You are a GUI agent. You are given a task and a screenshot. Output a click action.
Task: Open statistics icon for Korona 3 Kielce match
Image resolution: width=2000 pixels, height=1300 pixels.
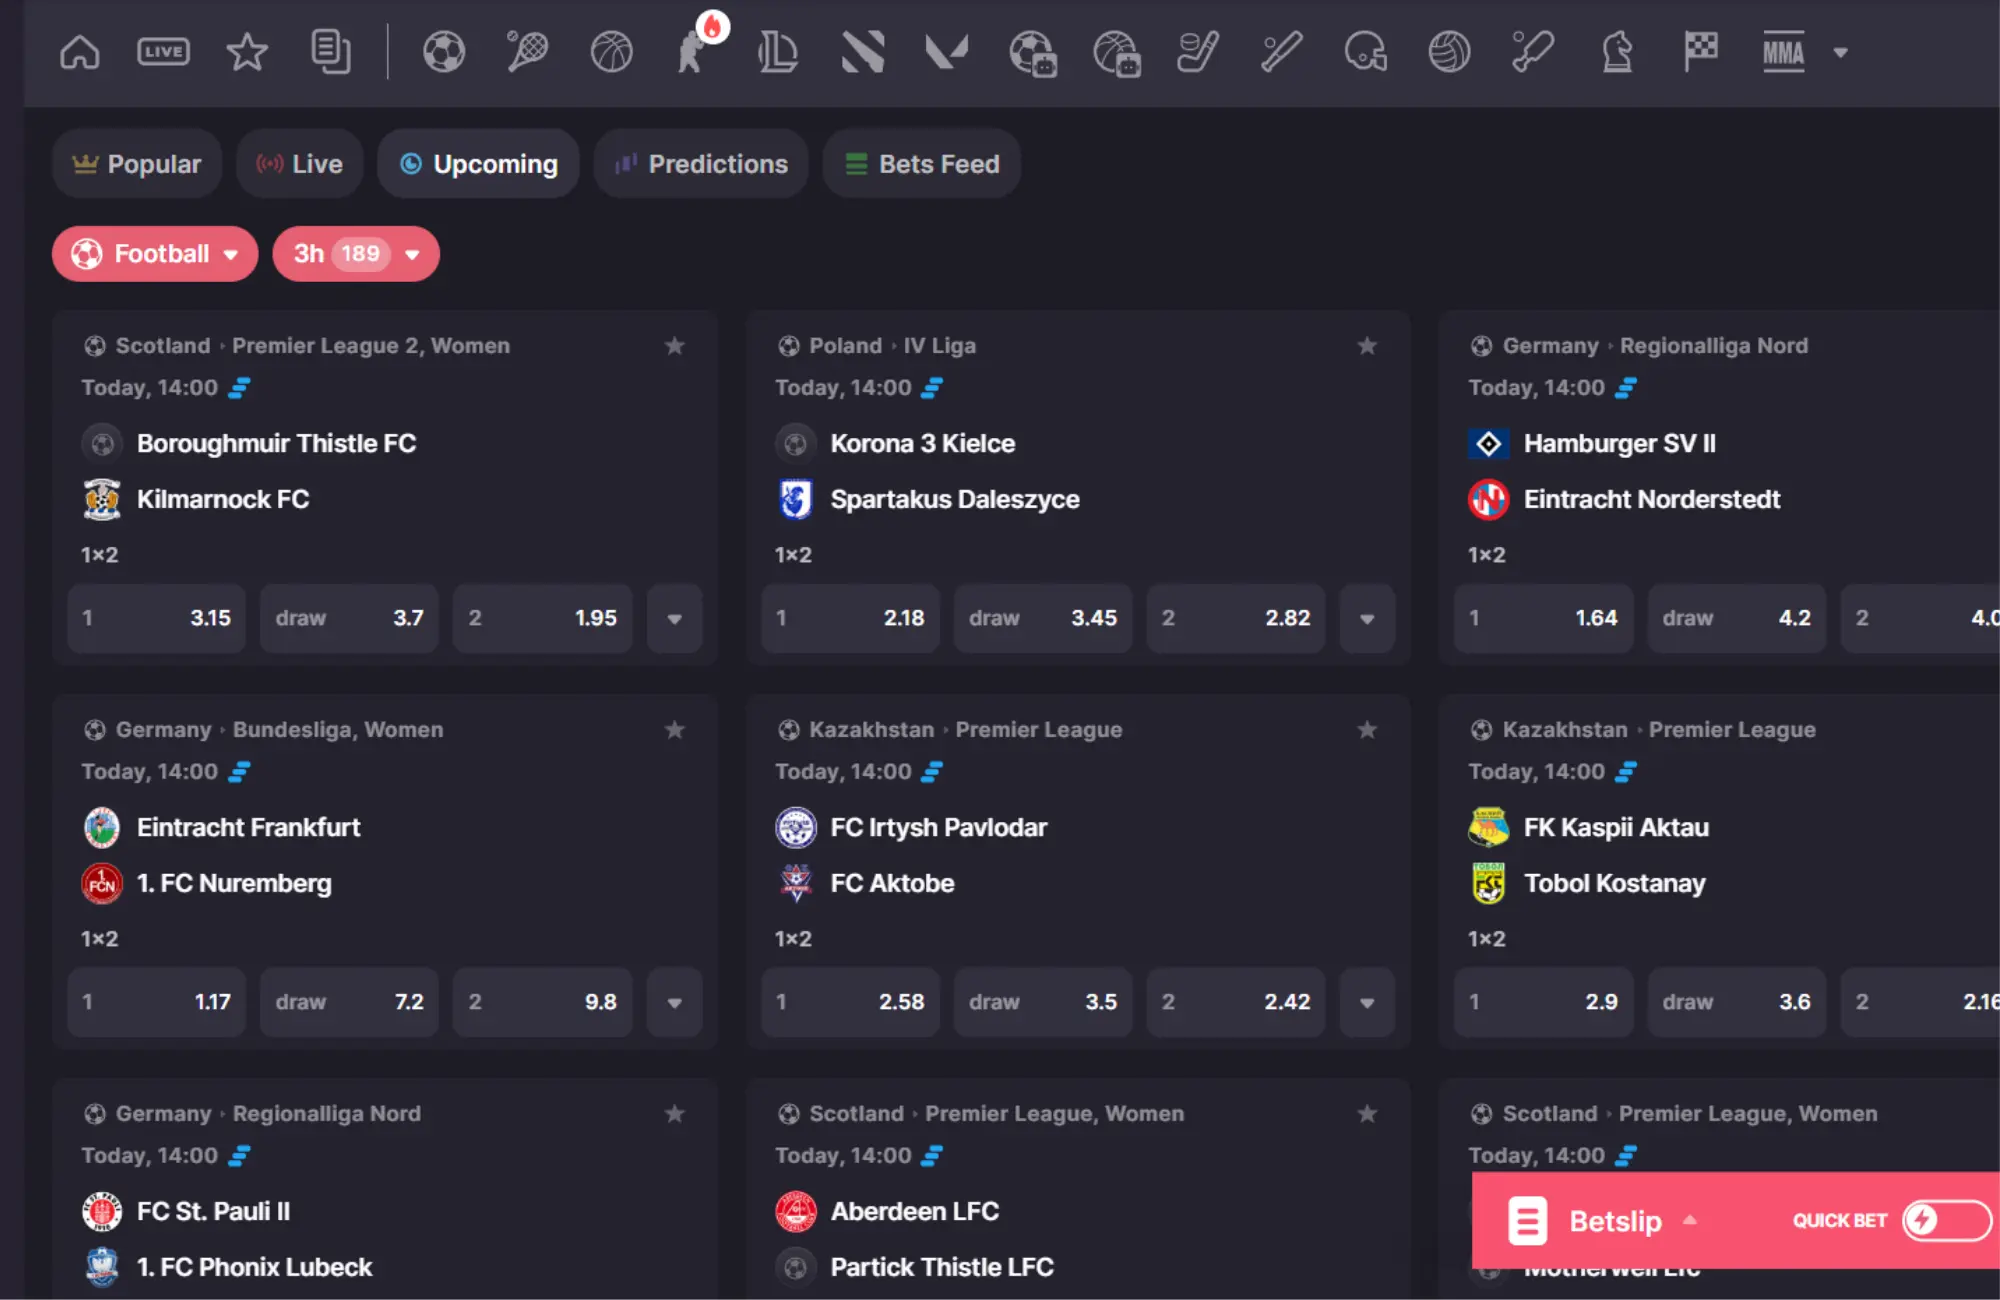coord(932,388)
